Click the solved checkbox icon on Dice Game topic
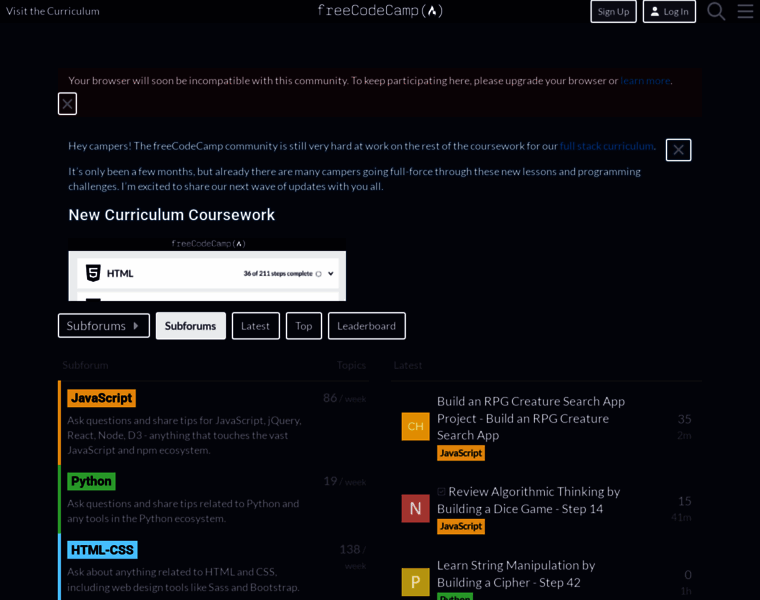The width and height of the screenshot is (760, 600). point(441,492)
